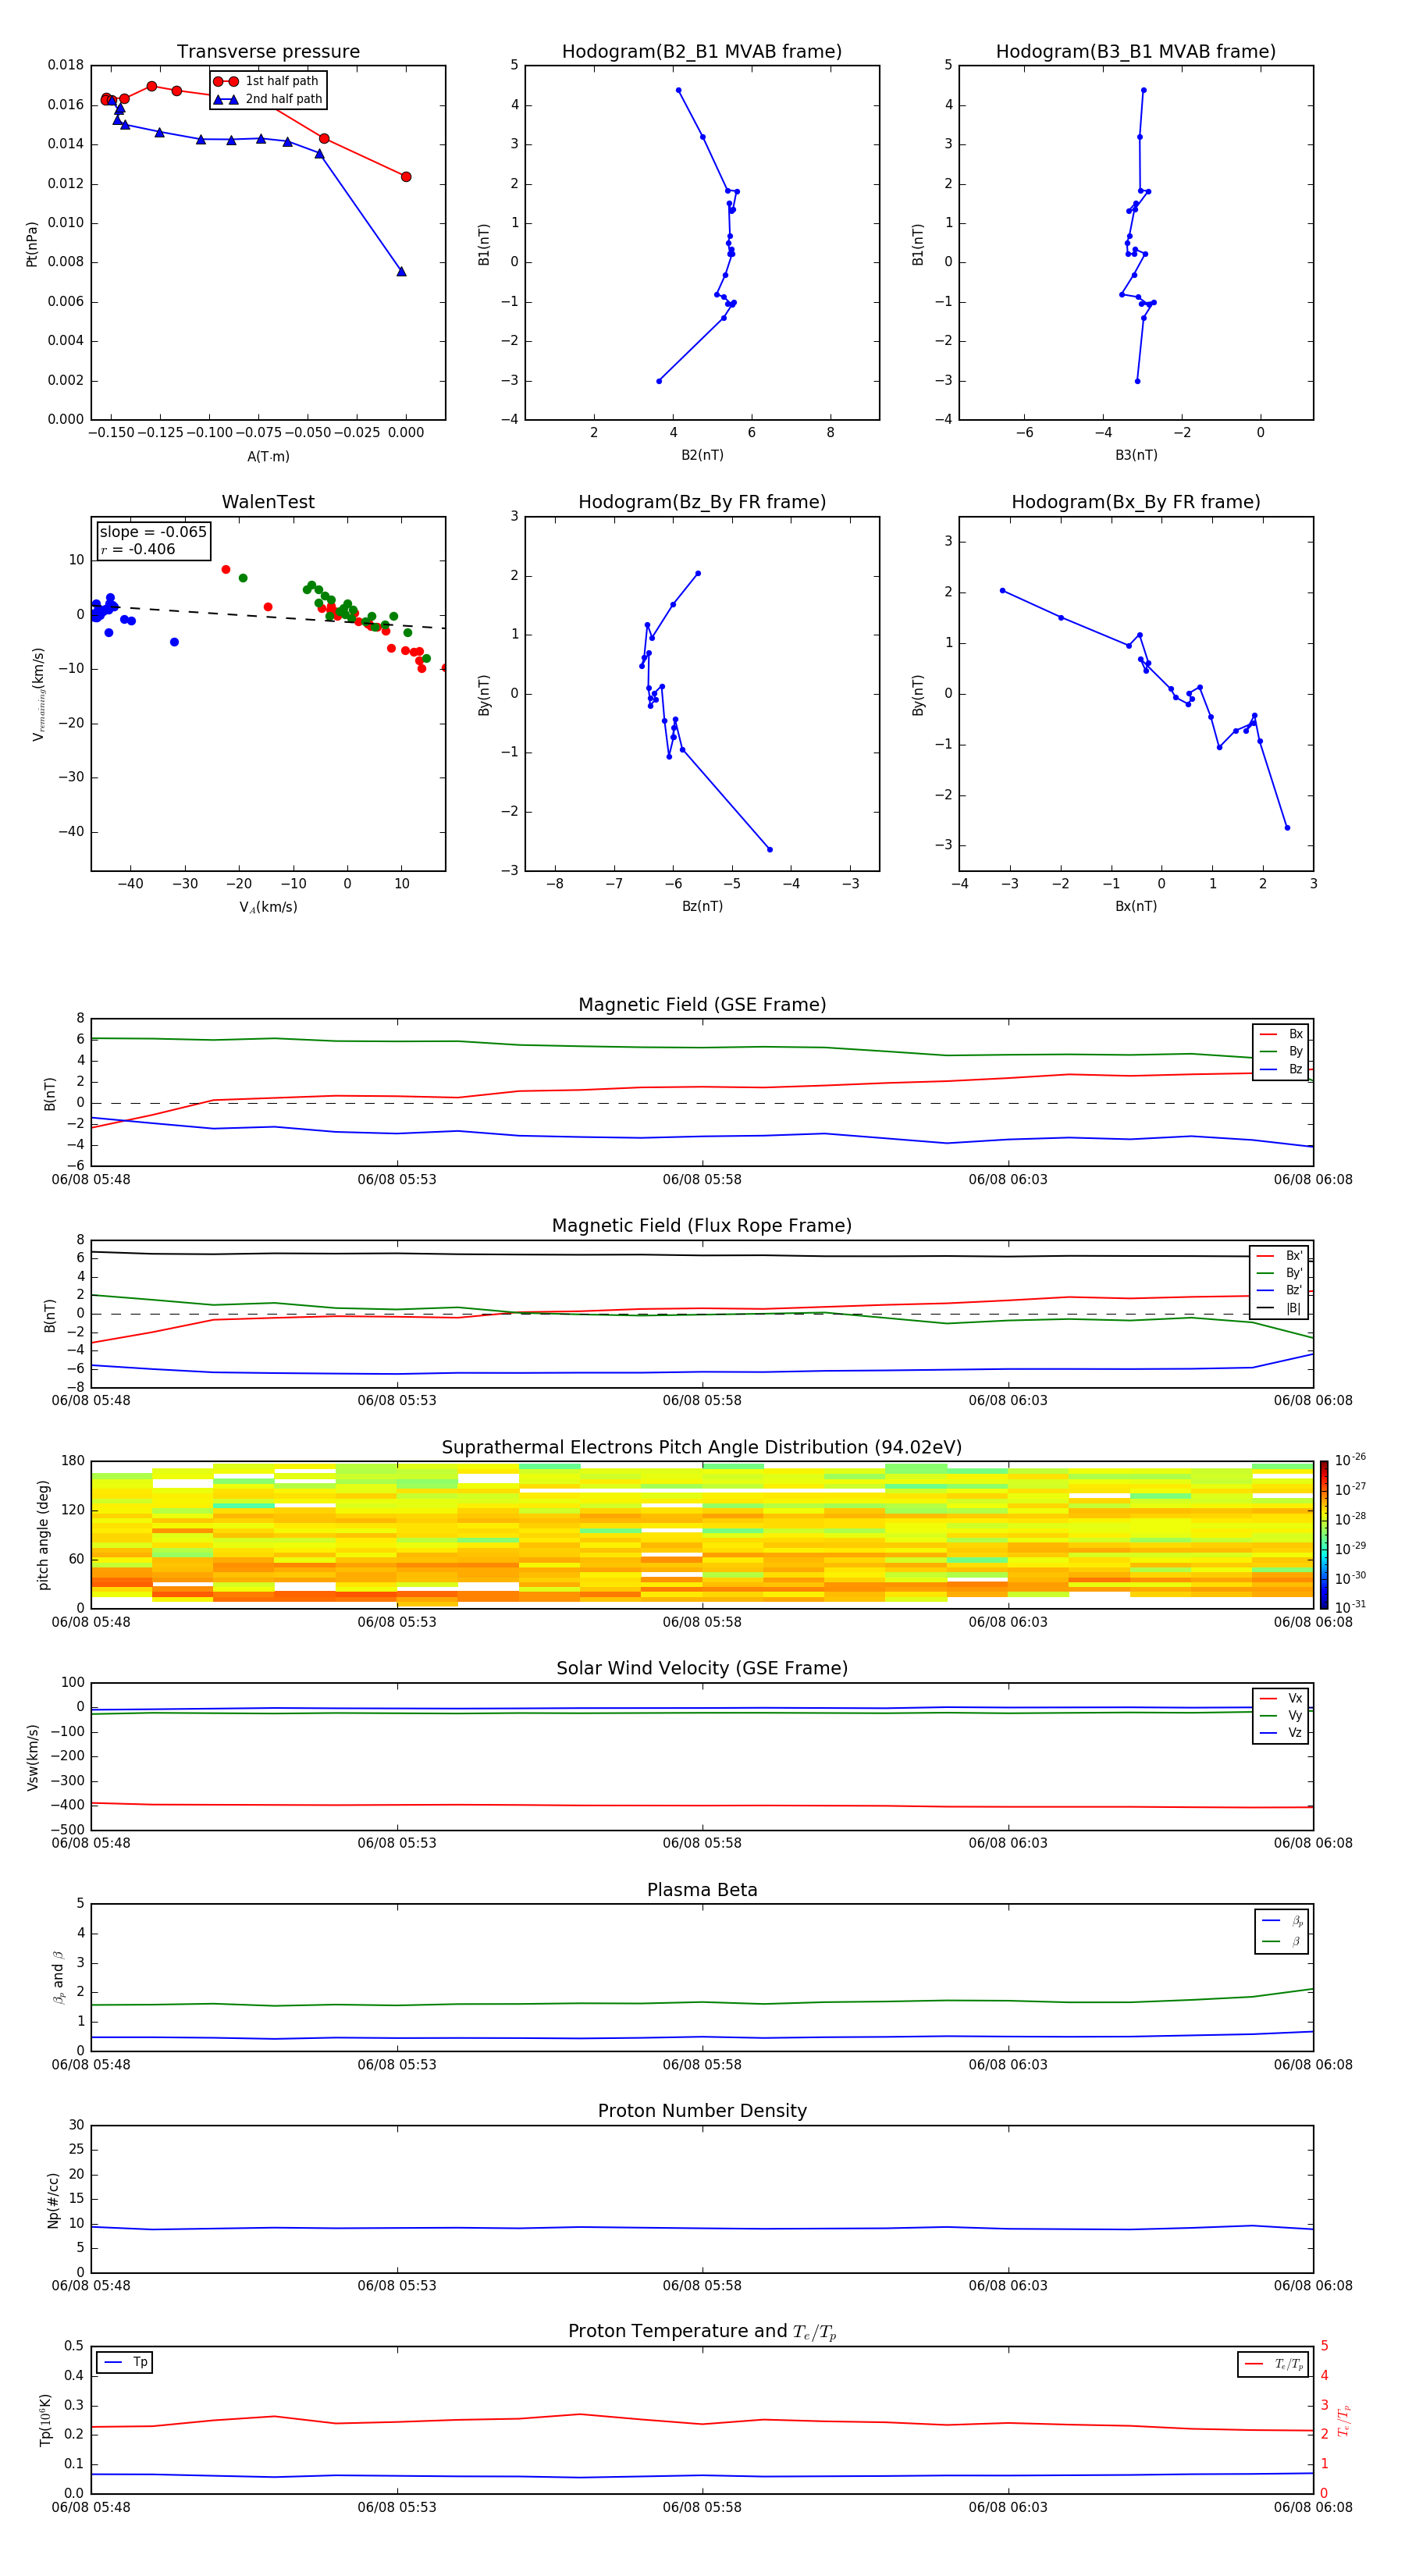Click 'pitch angle (deg)' axis label
This screenshot has width=1405, height=2576.
pyautogui.click(x=43, y=1534)
